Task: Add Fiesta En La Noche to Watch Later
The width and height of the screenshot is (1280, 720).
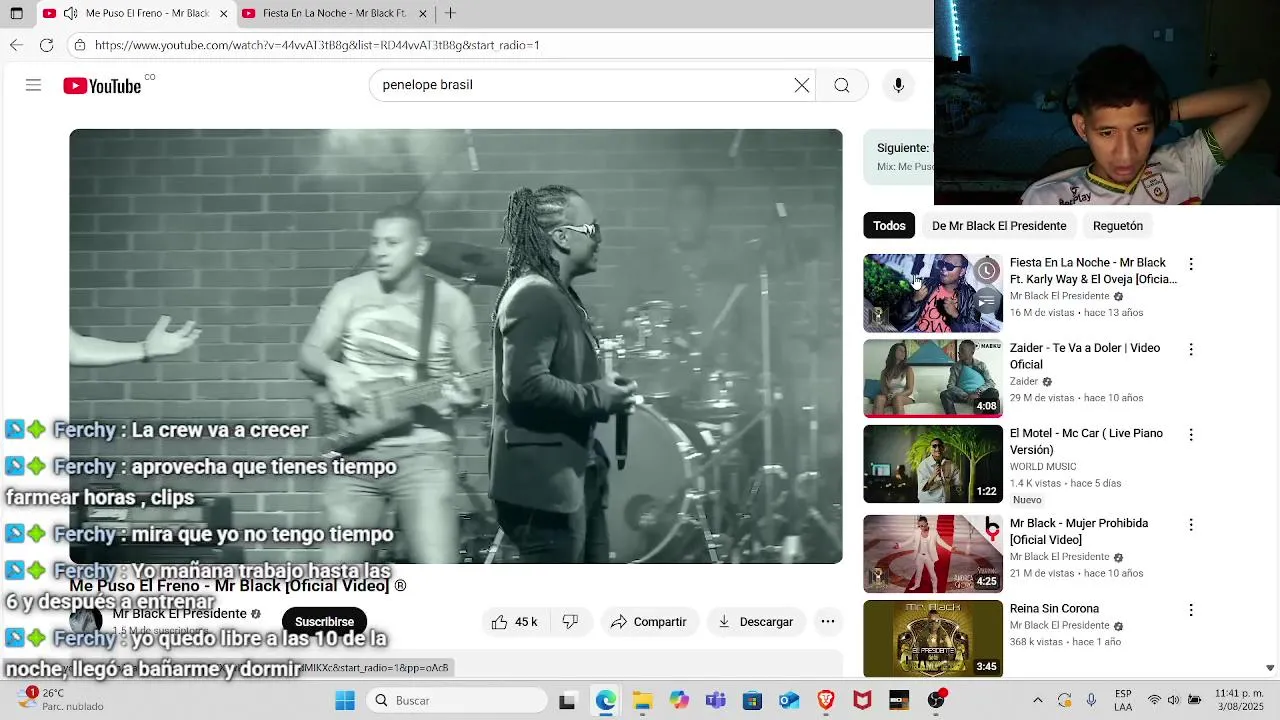Action: click(986, 271)
